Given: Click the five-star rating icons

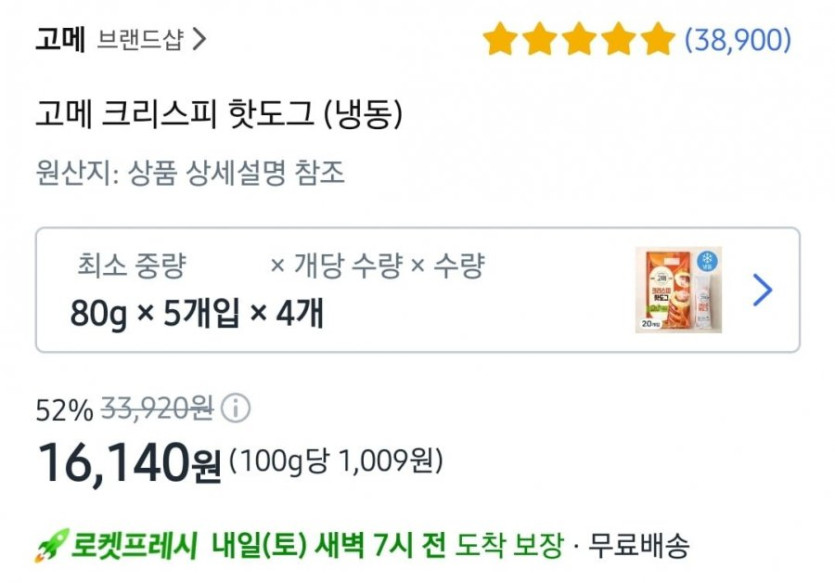Looking at the screenshot, I should [x=579, y=40].
